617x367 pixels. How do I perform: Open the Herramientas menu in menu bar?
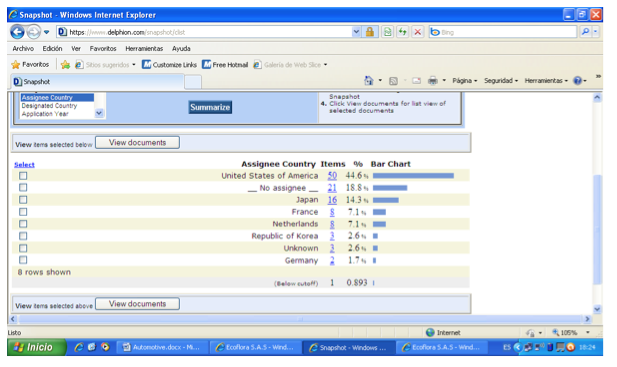click(x=144, y=48)
